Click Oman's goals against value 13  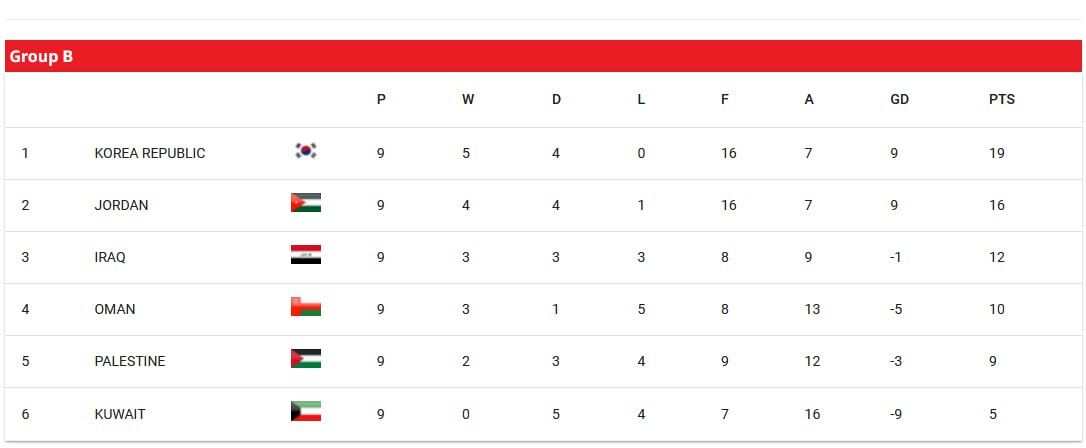click(812, 309)
